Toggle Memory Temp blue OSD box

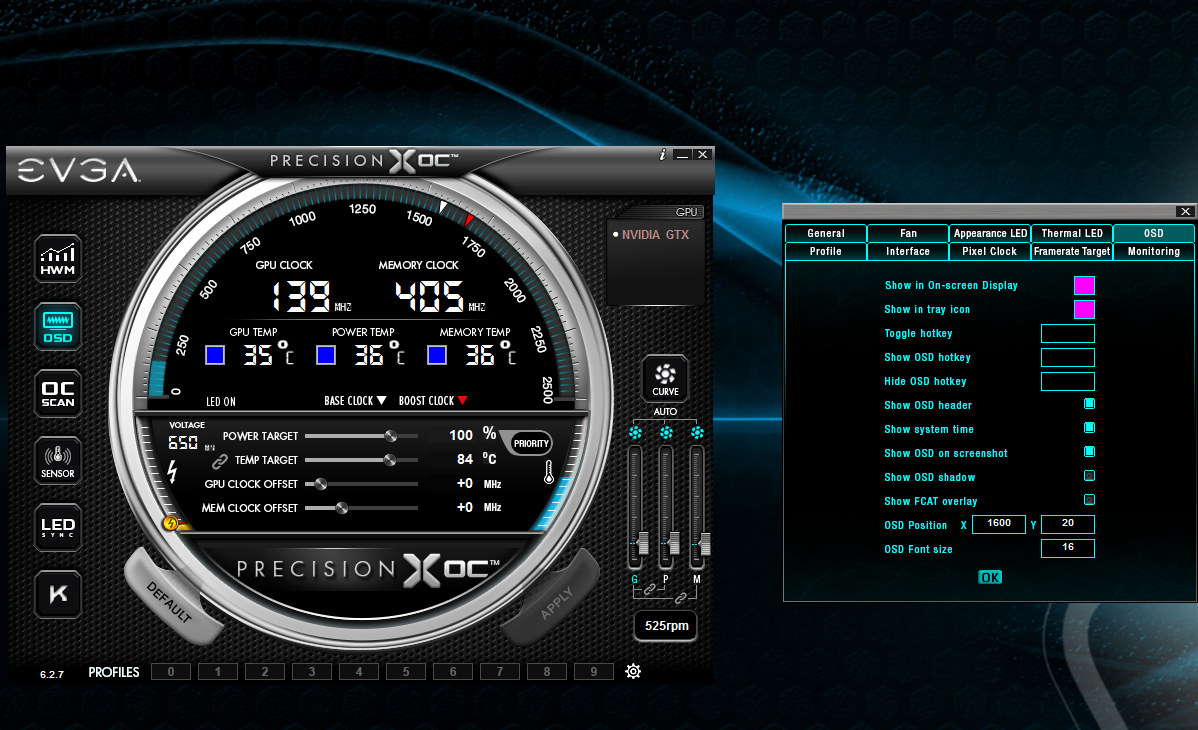point(437,355)
